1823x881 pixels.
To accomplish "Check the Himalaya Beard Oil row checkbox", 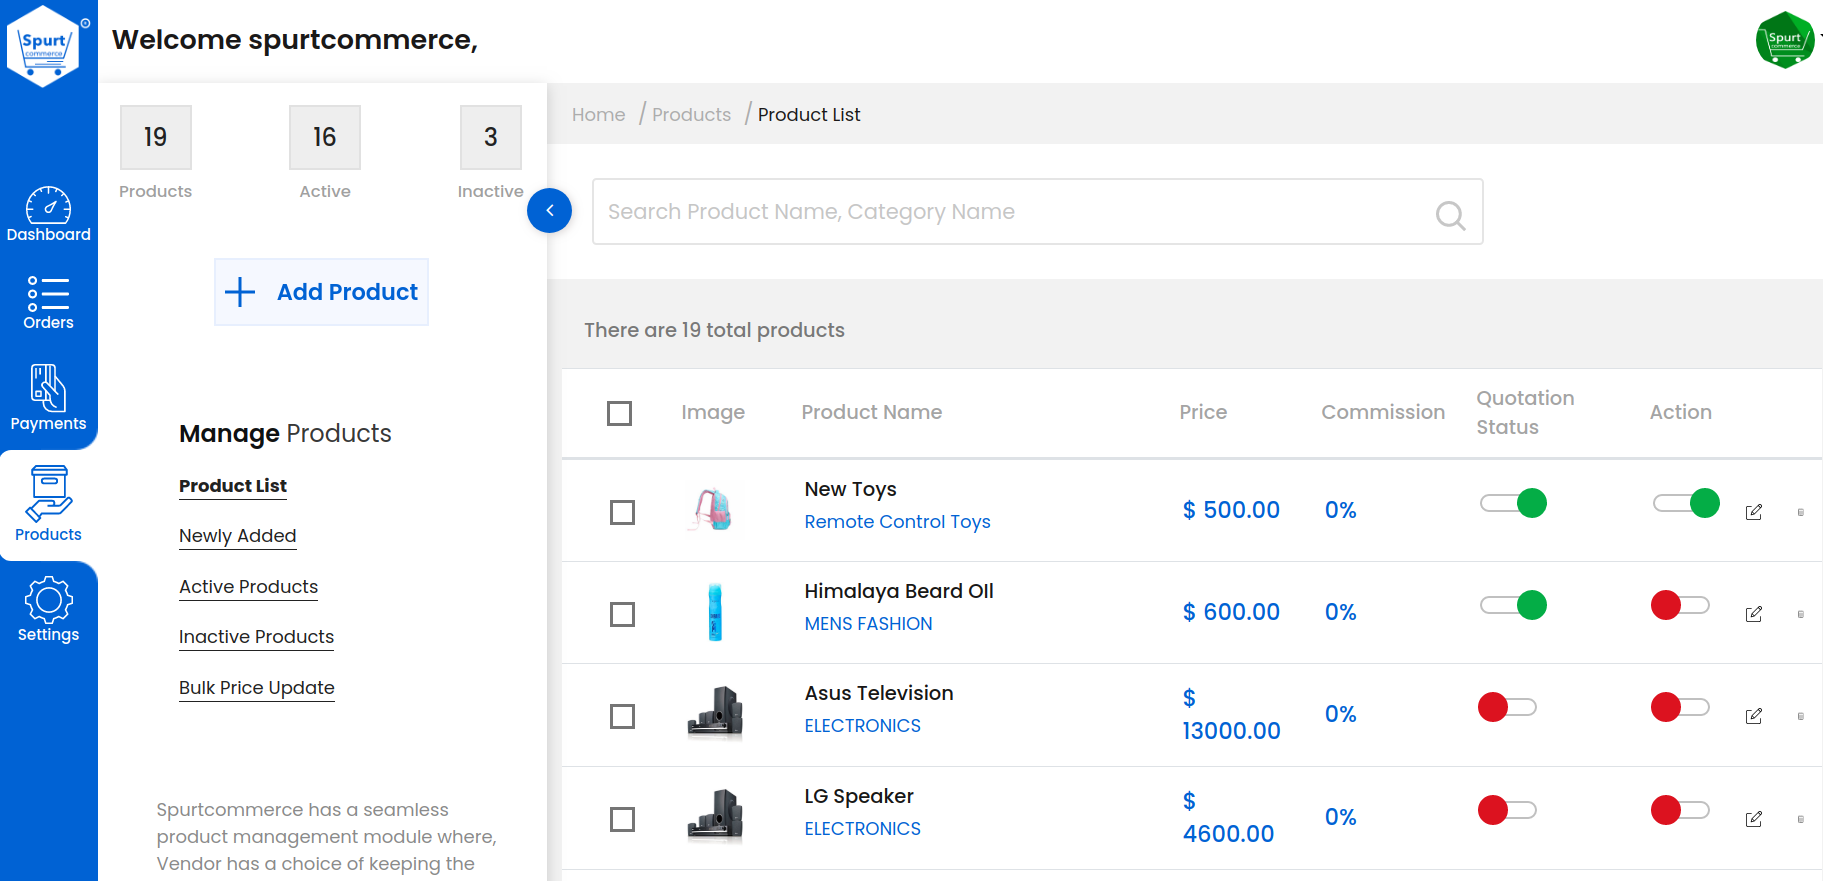I will pyautogui.click(x=622, y=614).
